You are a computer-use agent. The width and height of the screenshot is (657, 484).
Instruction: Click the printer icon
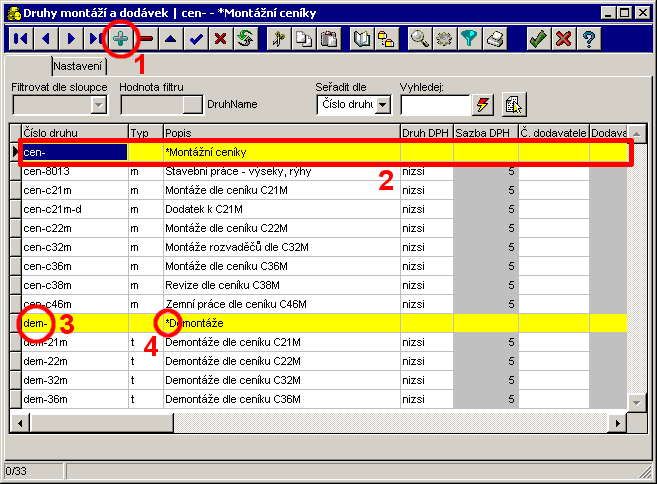coord(494,39)
